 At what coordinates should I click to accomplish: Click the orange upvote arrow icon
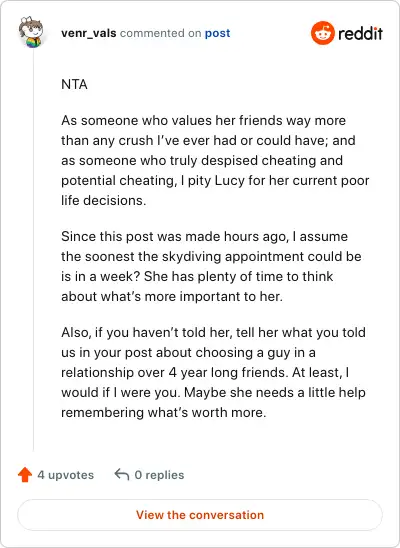pos(25,474)
